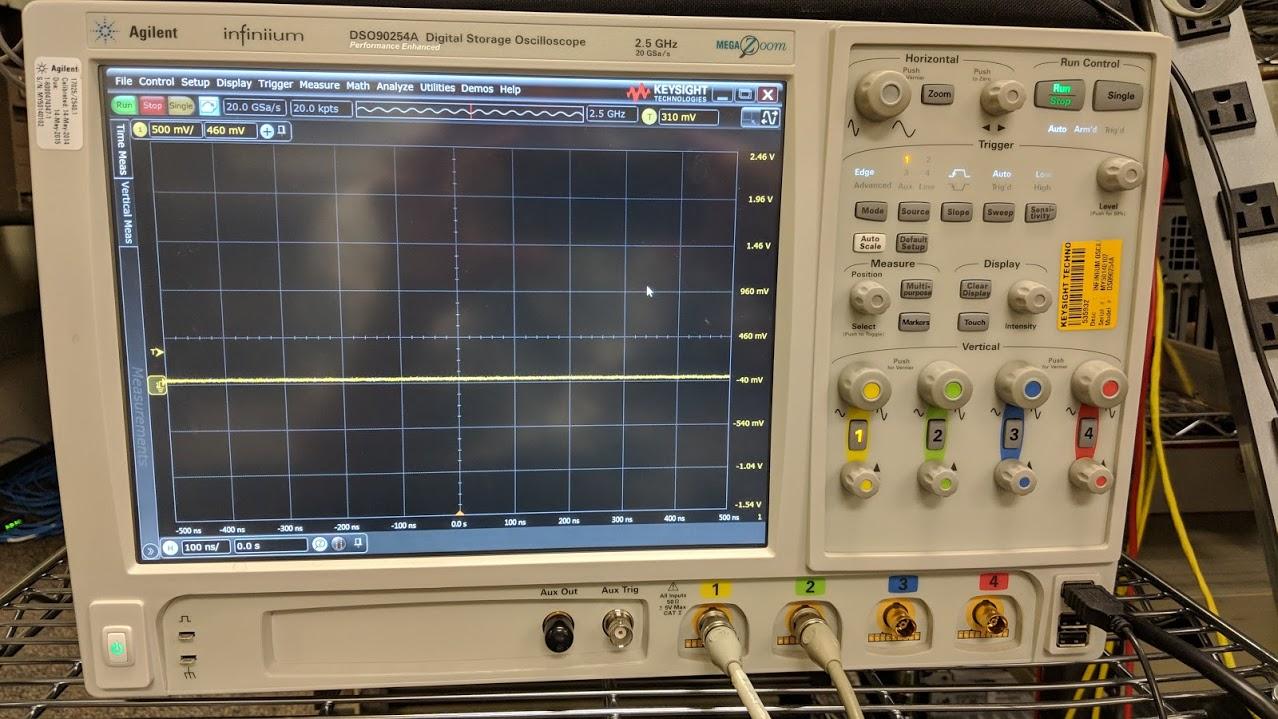This screenshot has height=719, width=1278.
Task: Select the 310 mV trigger level field
Action: pyautogui.click(x=689, y=117)
